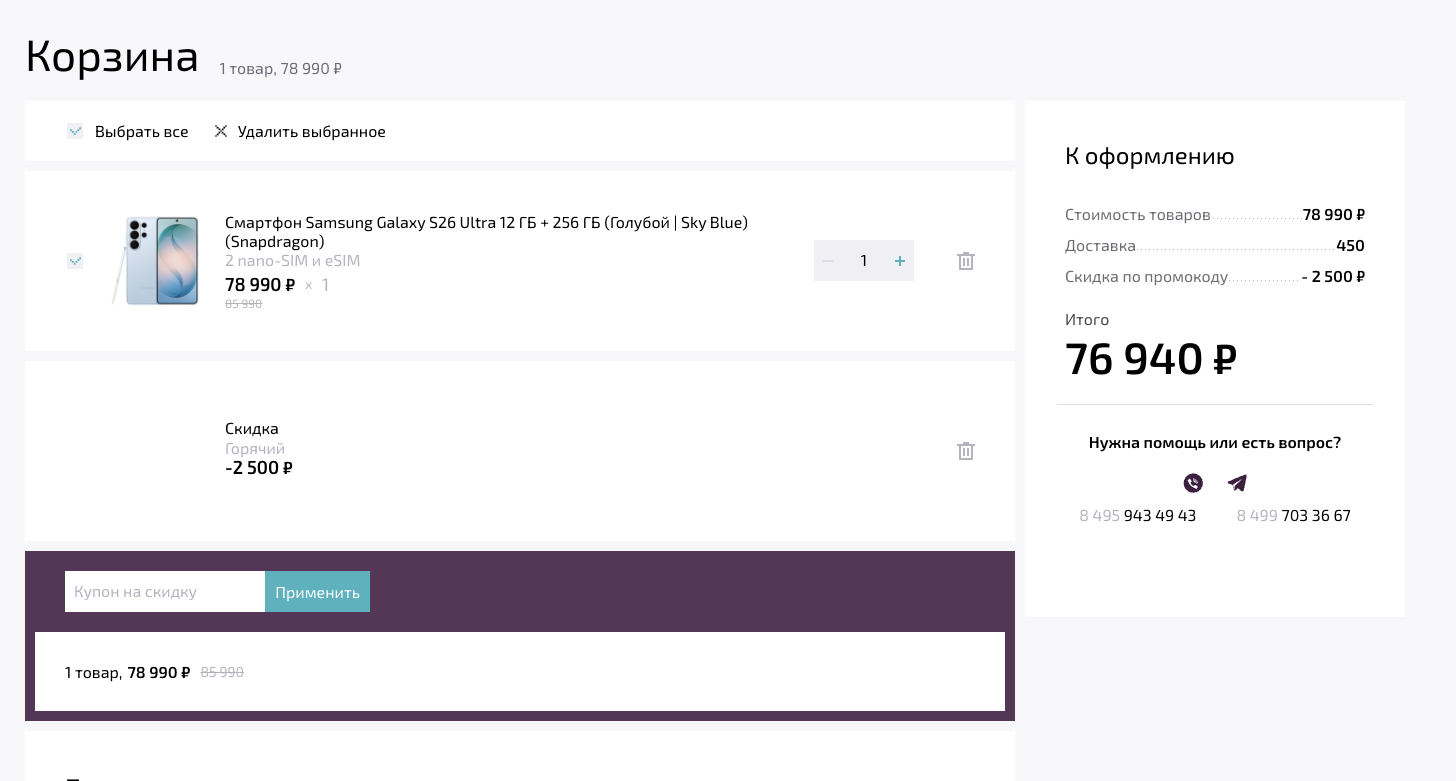Open the 'Смартфон Samsung Galaxy S26 Ultra' product link
This screenshot has width=1456, height=781.
(486, 232)
